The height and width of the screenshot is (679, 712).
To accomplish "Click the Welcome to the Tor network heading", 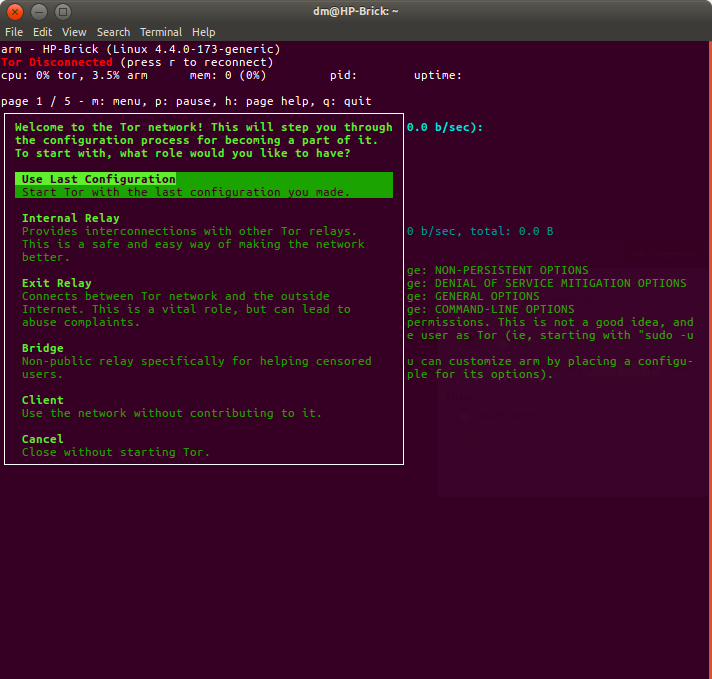I will pos(204,128).
